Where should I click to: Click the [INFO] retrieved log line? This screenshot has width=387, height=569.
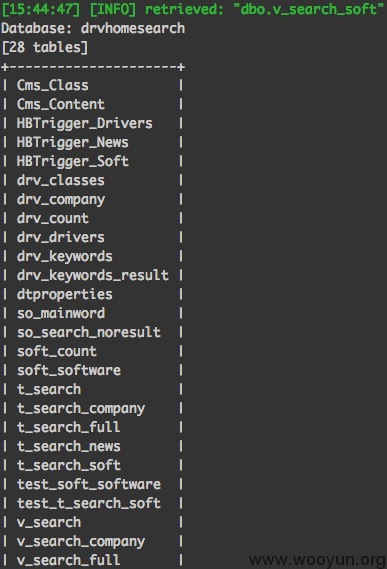click(193, 9)
